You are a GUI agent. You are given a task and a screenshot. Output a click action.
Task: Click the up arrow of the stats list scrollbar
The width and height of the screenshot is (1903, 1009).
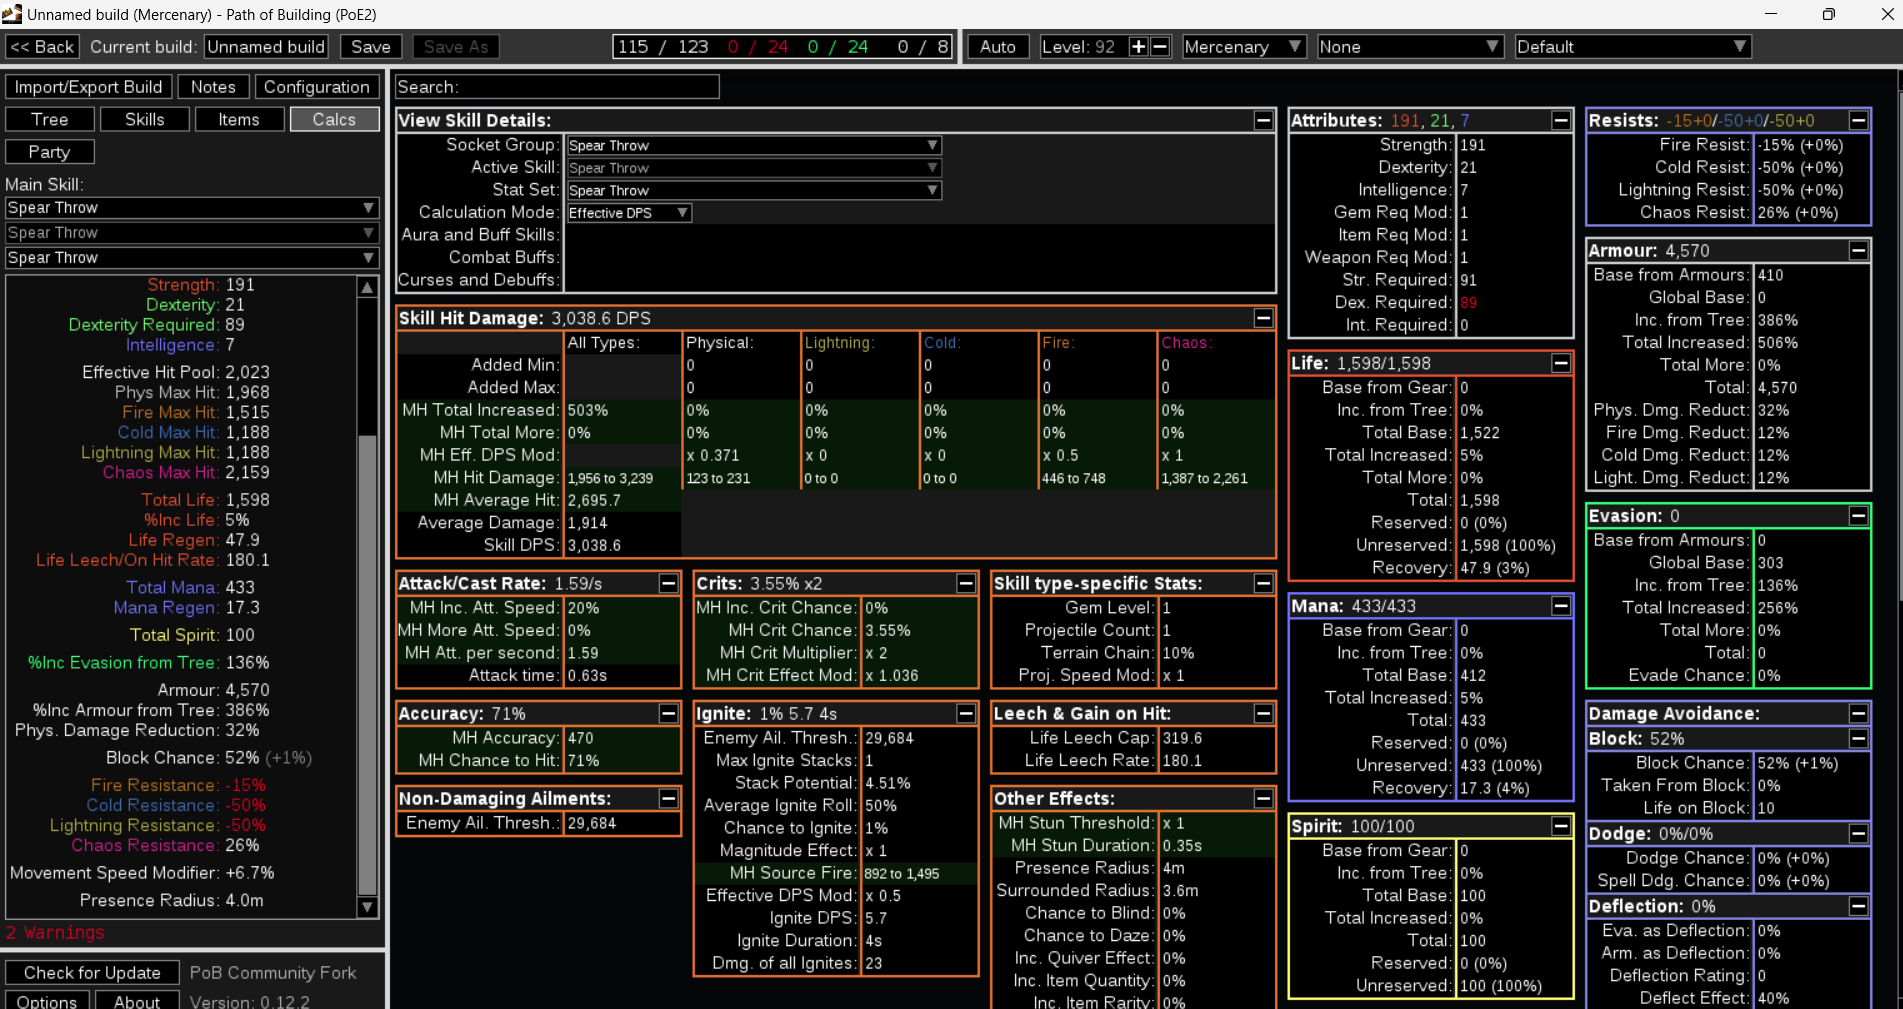[x=368, y=287]
